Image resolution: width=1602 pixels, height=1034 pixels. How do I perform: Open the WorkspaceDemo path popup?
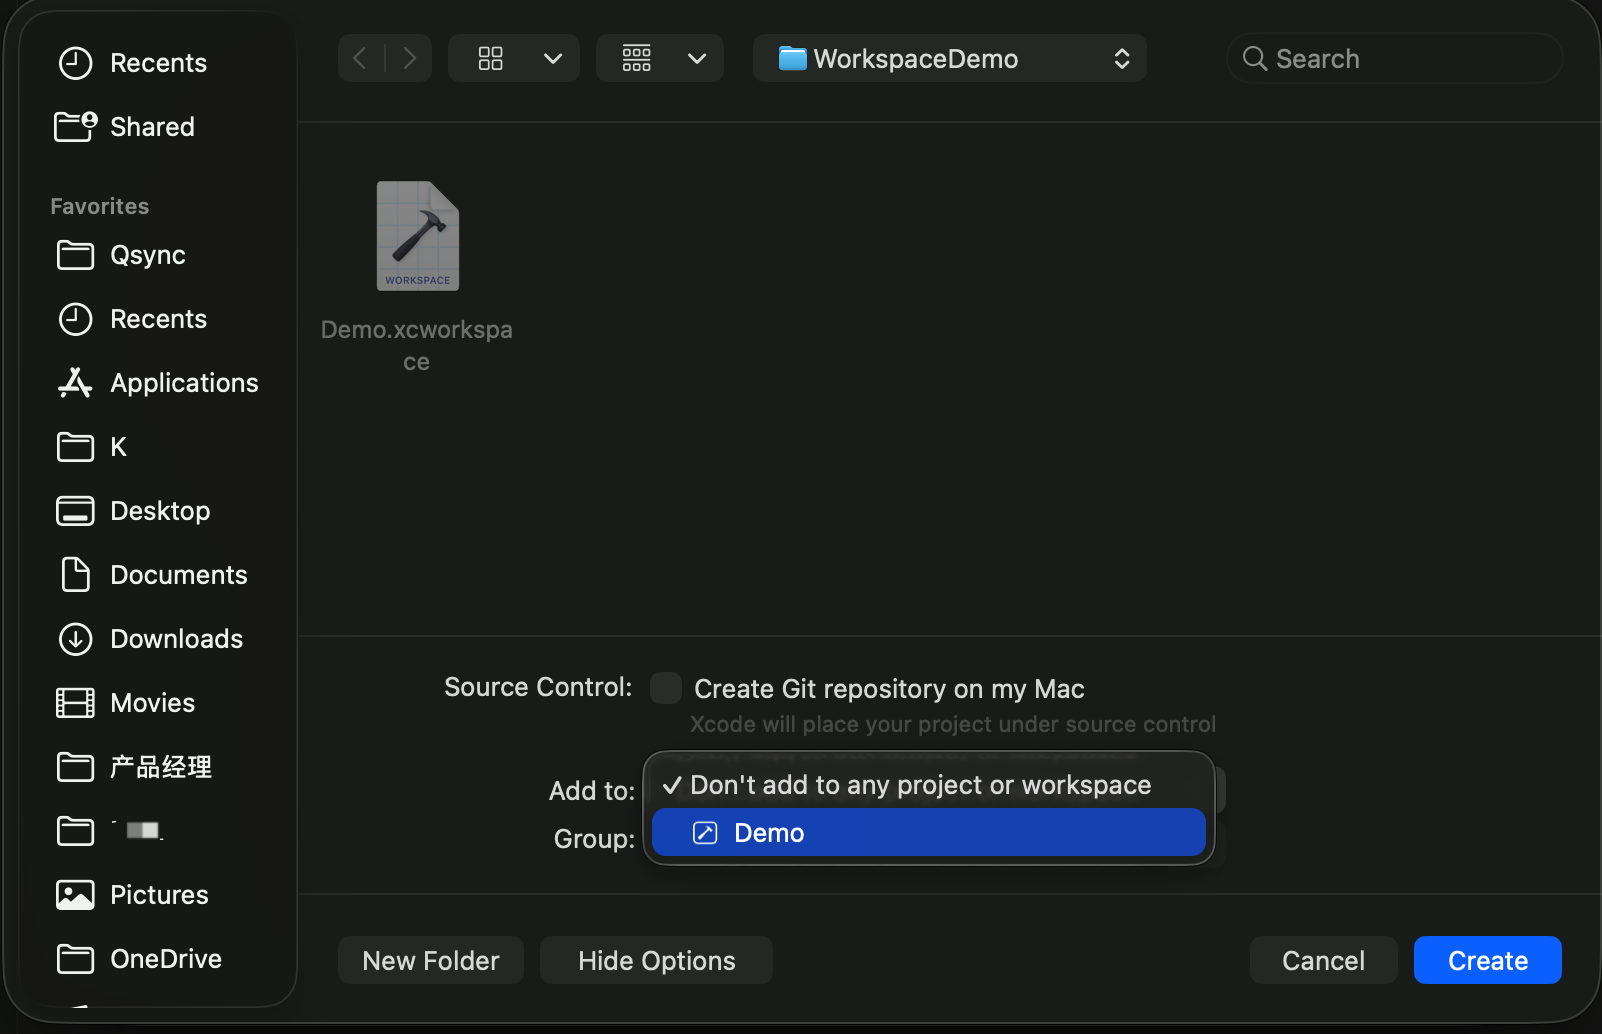[x=949, y=59]
